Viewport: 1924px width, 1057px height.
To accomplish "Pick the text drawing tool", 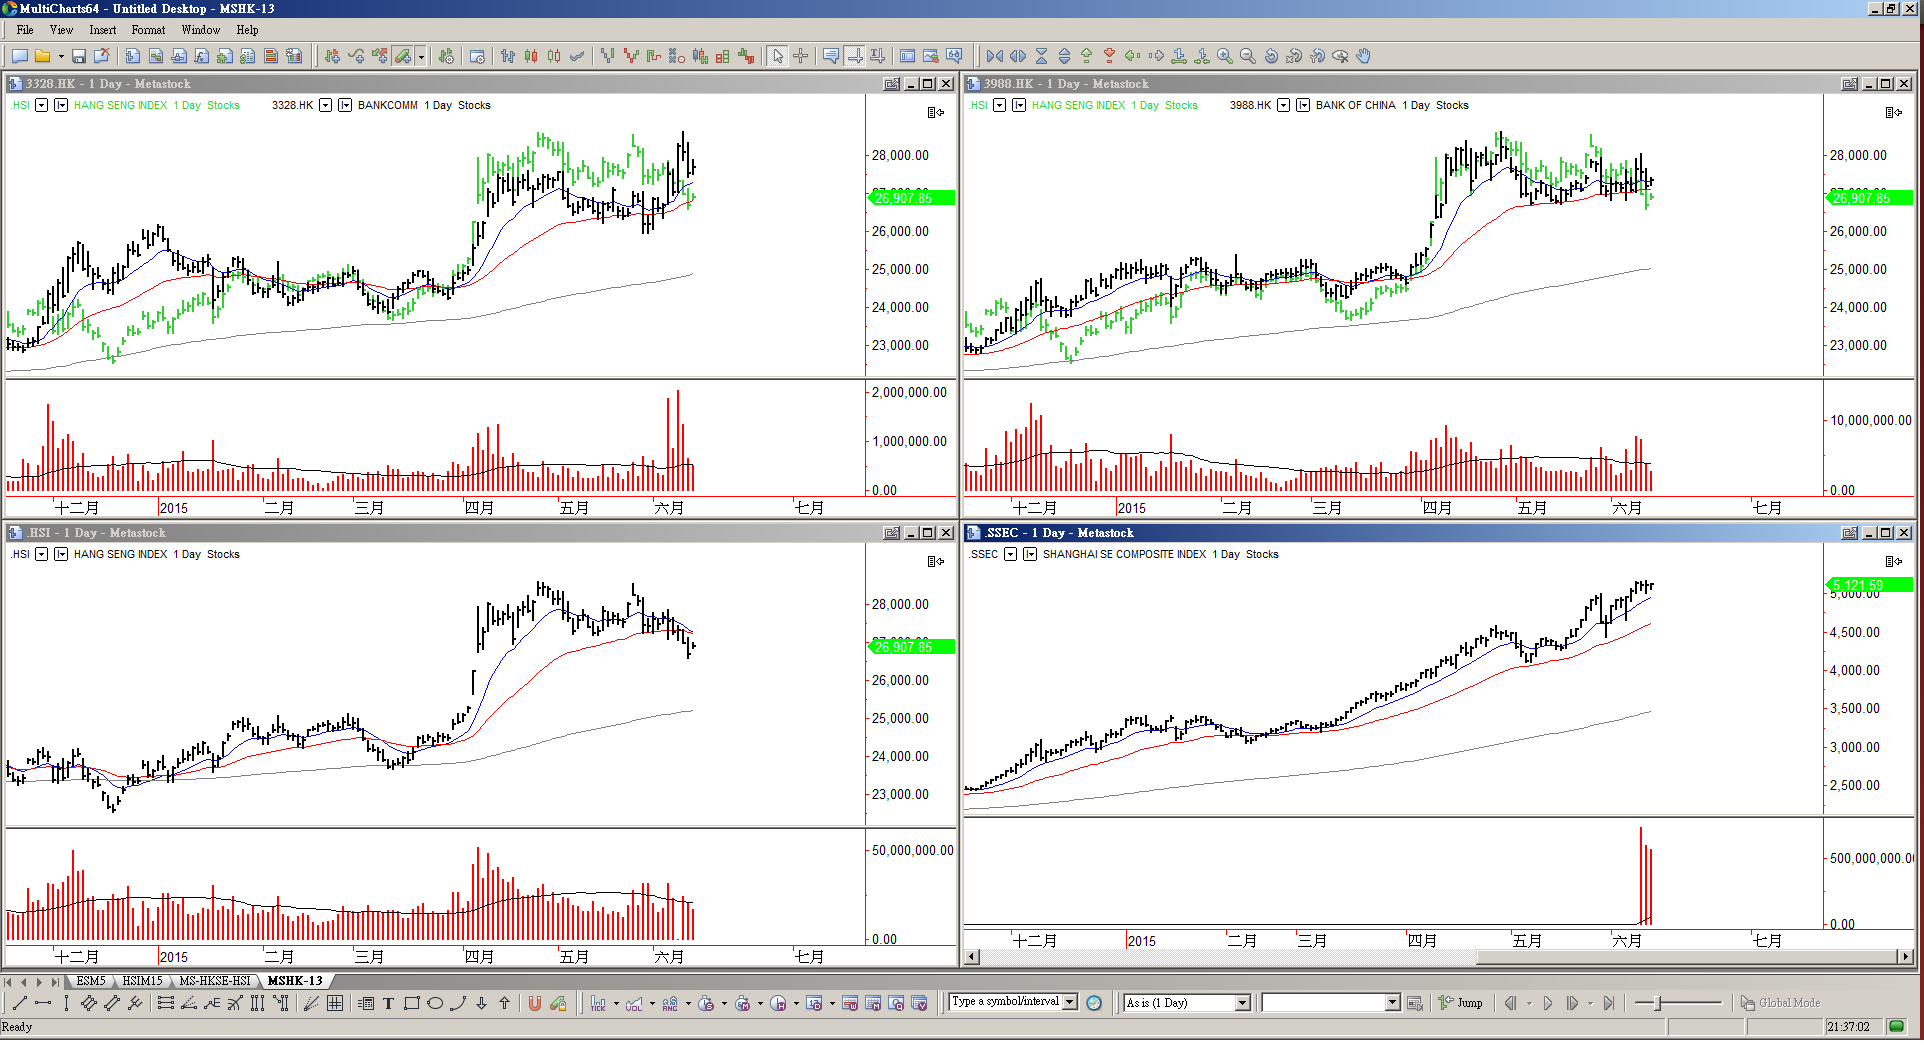I will [388, 1004].
